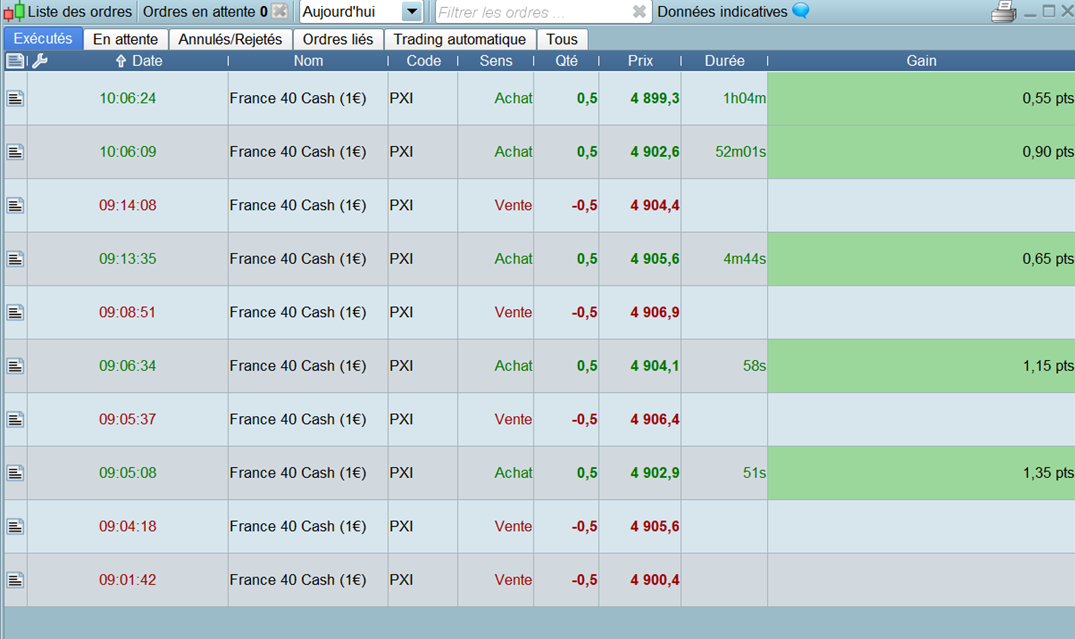This screenshot has height=639, width=1075.
Task: Sort by the Nom column header
Action: [x=309, y=61]
